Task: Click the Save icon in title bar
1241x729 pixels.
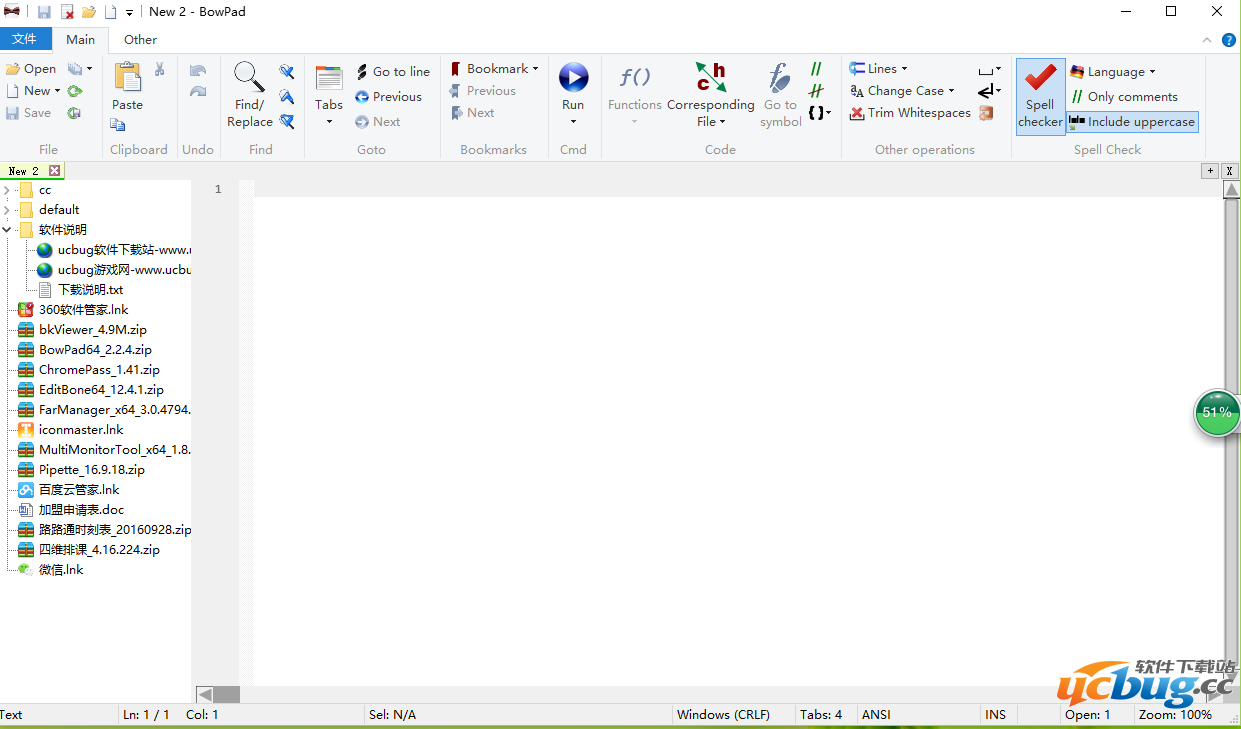Action: point(44,12)
